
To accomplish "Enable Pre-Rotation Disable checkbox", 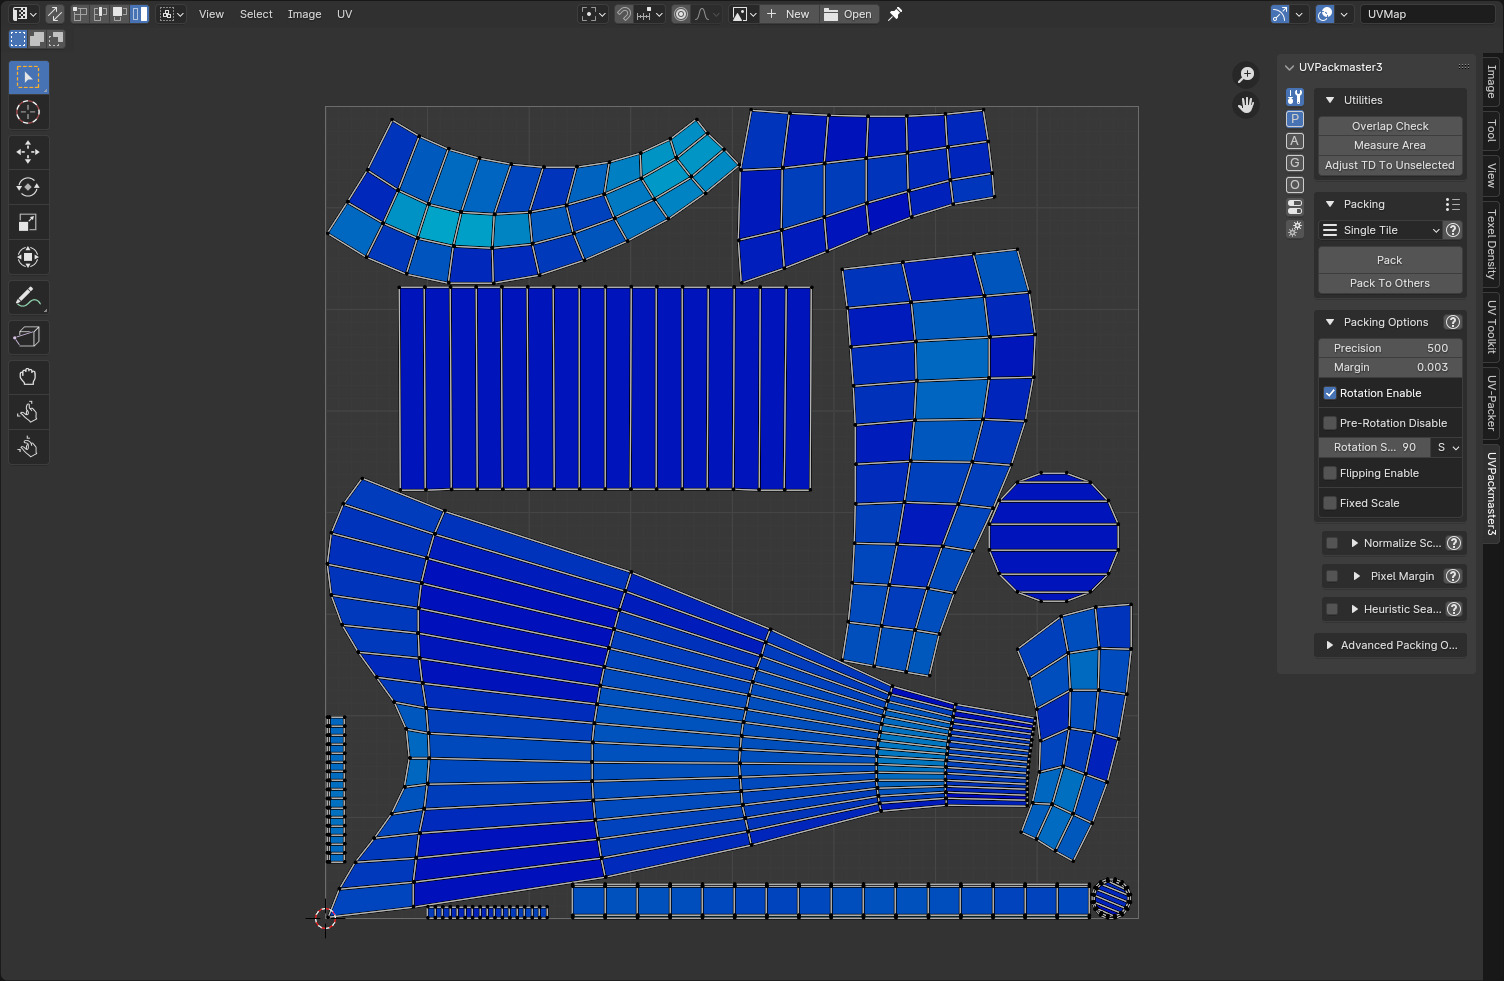I will (x=1330, y=423).
